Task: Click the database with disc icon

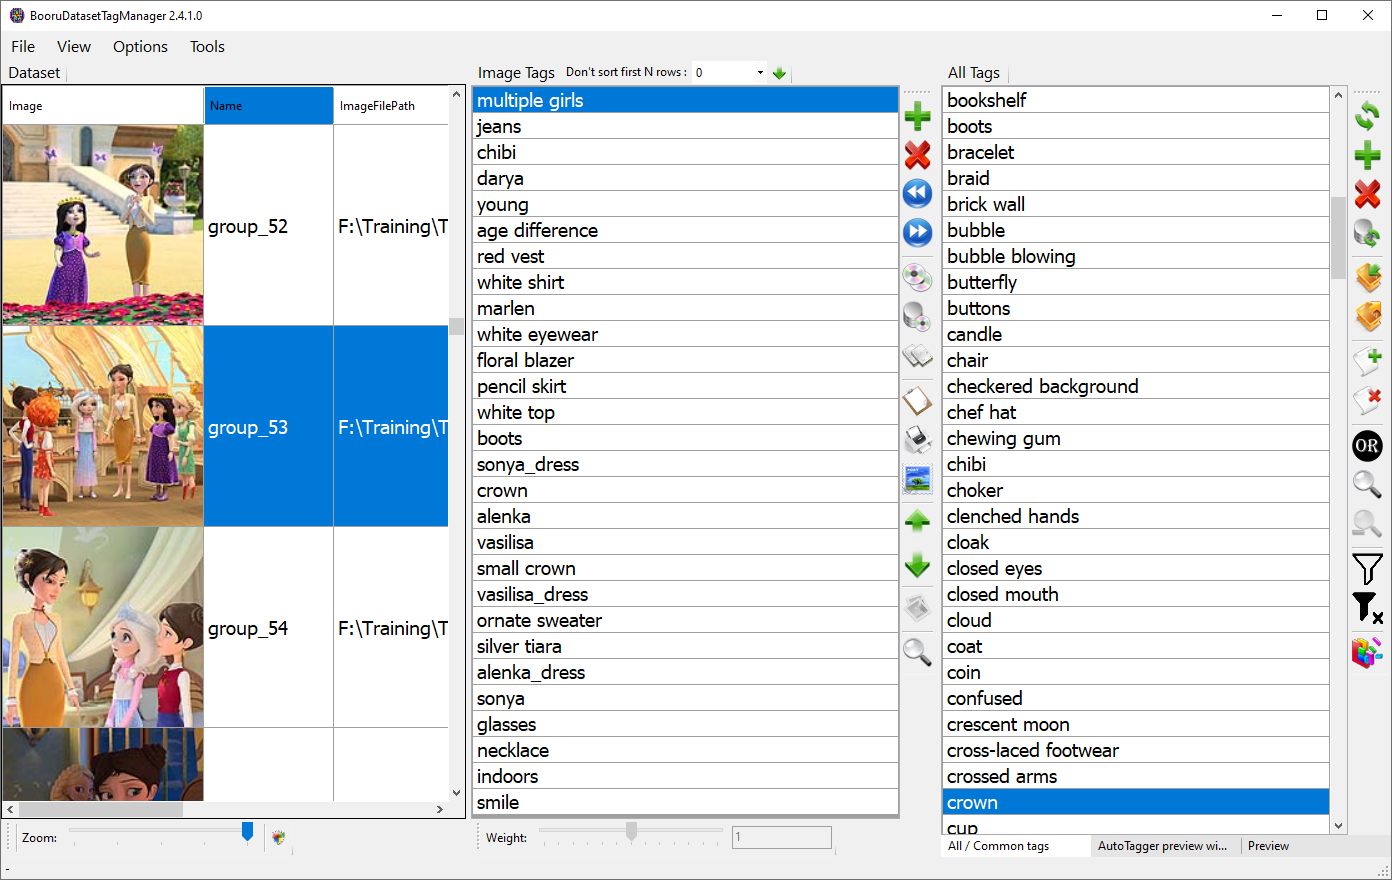Action: click(x=917, y=316)
